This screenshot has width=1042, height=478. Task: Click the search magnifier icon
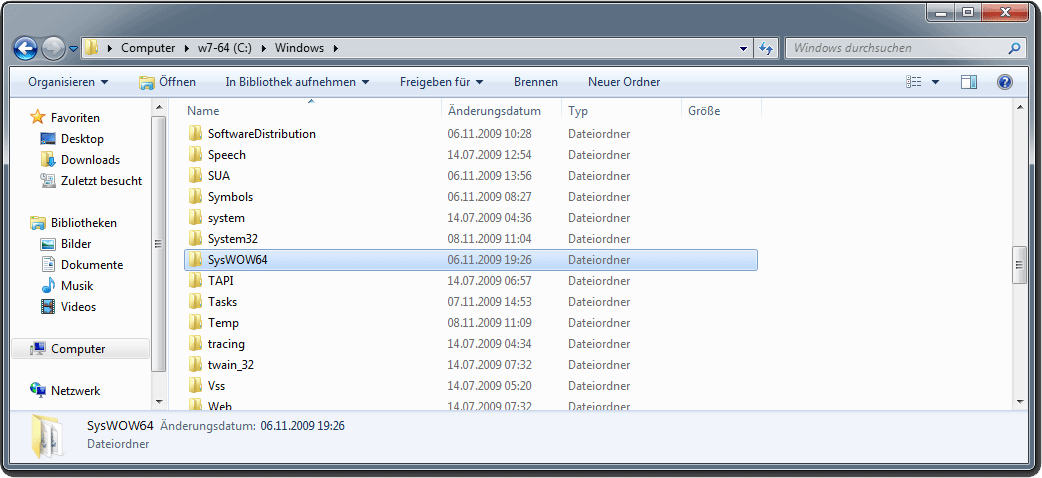pos(1014,48)
